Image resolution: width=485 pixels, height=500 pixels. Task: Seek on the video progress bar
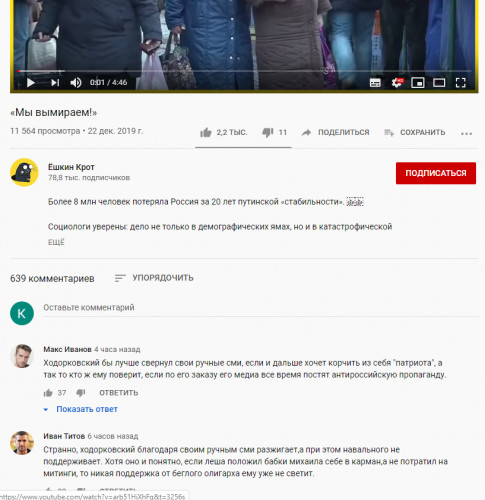coord(244,71)
